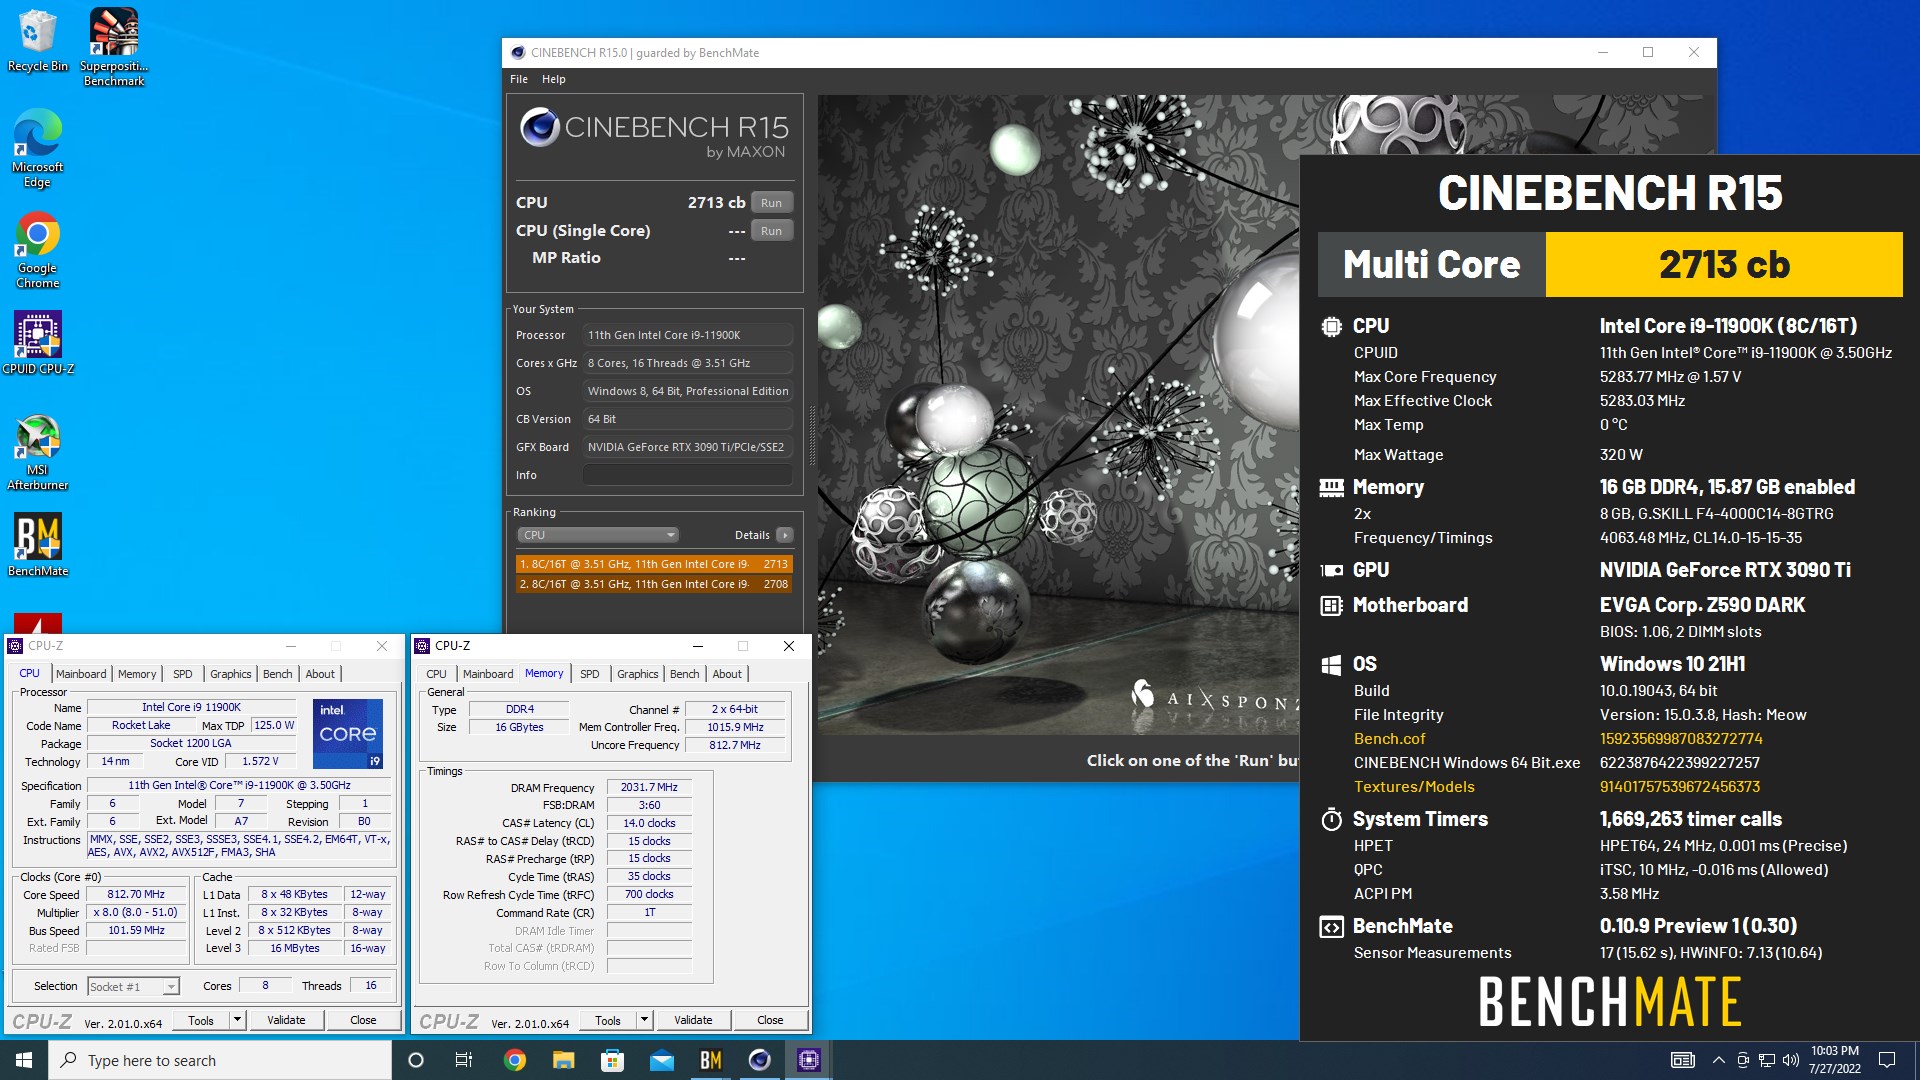
Task: Open Cortana circle icon on taskbar
Action: coord(416,1060)
